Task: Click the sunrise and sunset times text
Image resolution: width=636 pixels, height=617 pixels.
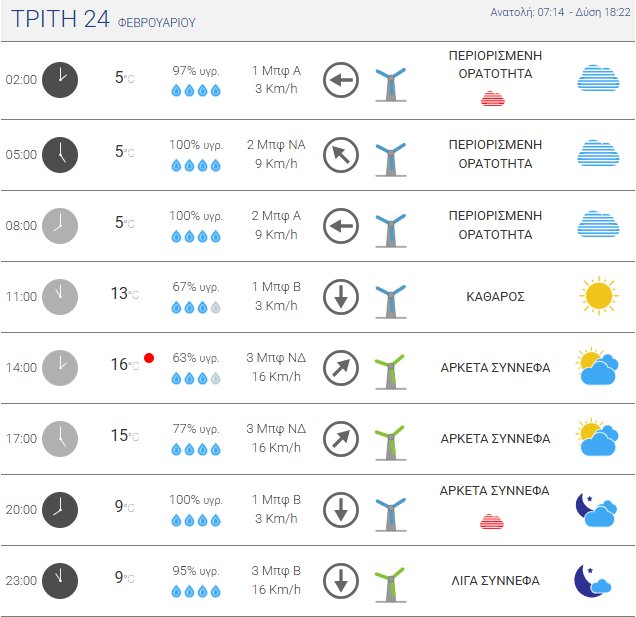Action: (x=560, y=13)
